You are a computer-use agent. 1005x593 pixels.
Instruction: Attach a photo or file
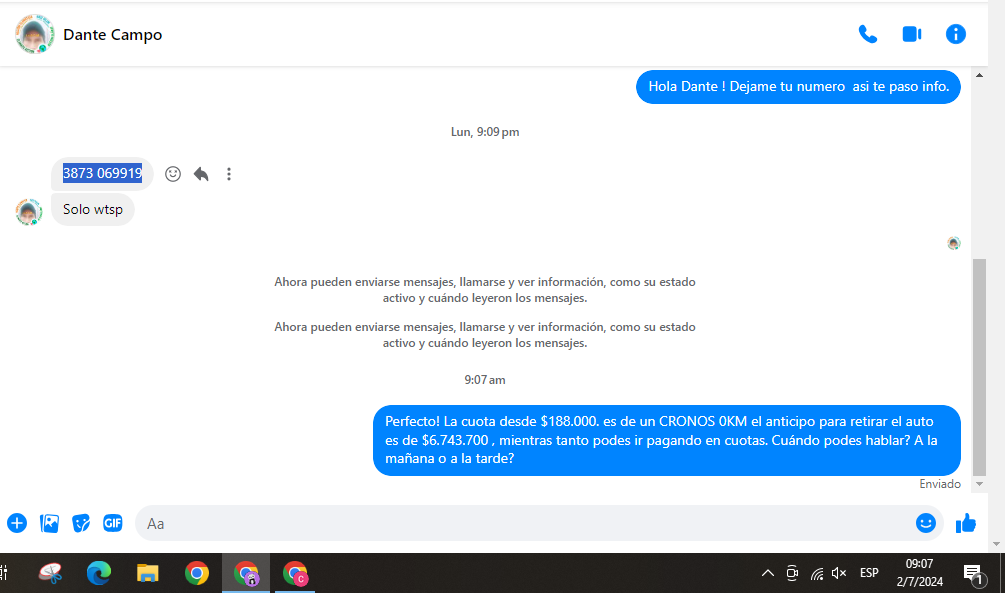click(49, 523)
